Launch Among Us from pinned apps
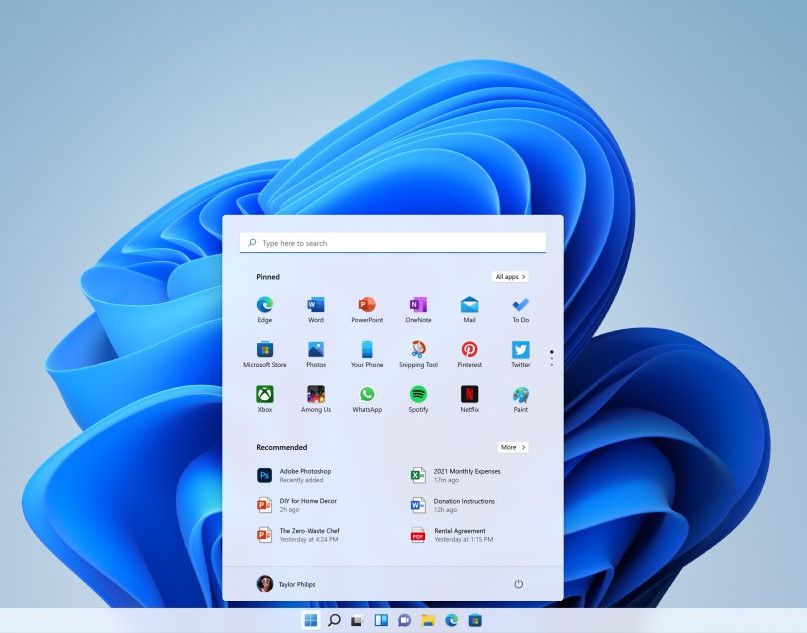The height and width of the screenshot is (633, 807). click(x=315, y=399)
